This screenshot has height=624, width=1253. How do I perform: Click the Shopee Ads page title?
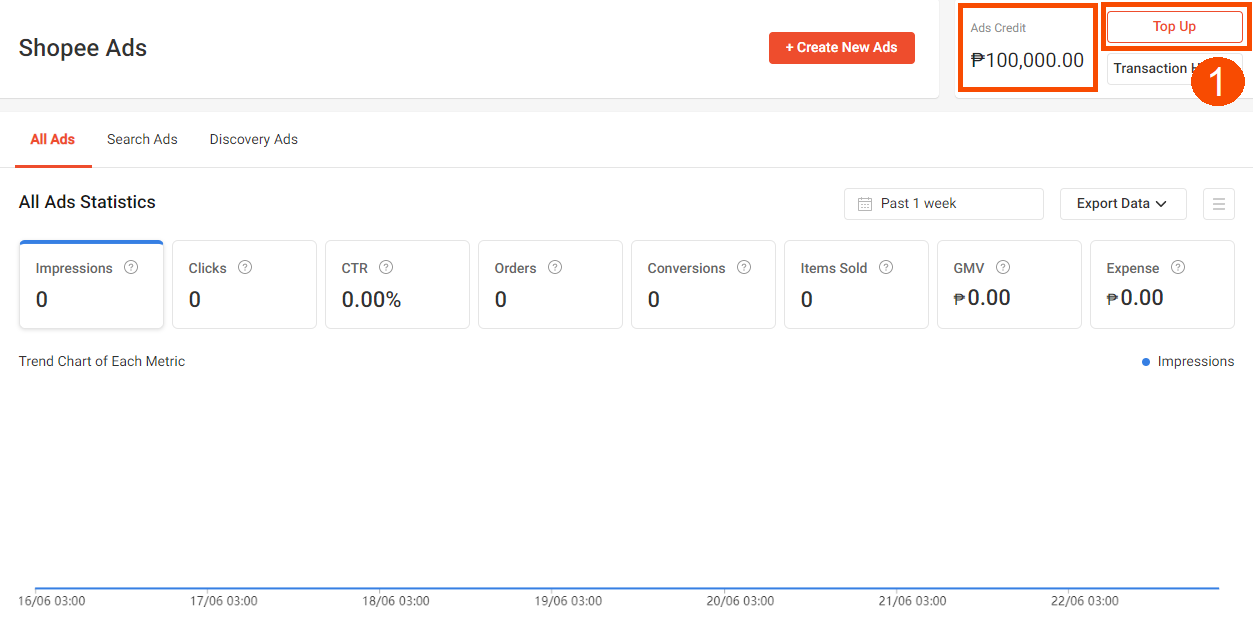pos(83,48)
